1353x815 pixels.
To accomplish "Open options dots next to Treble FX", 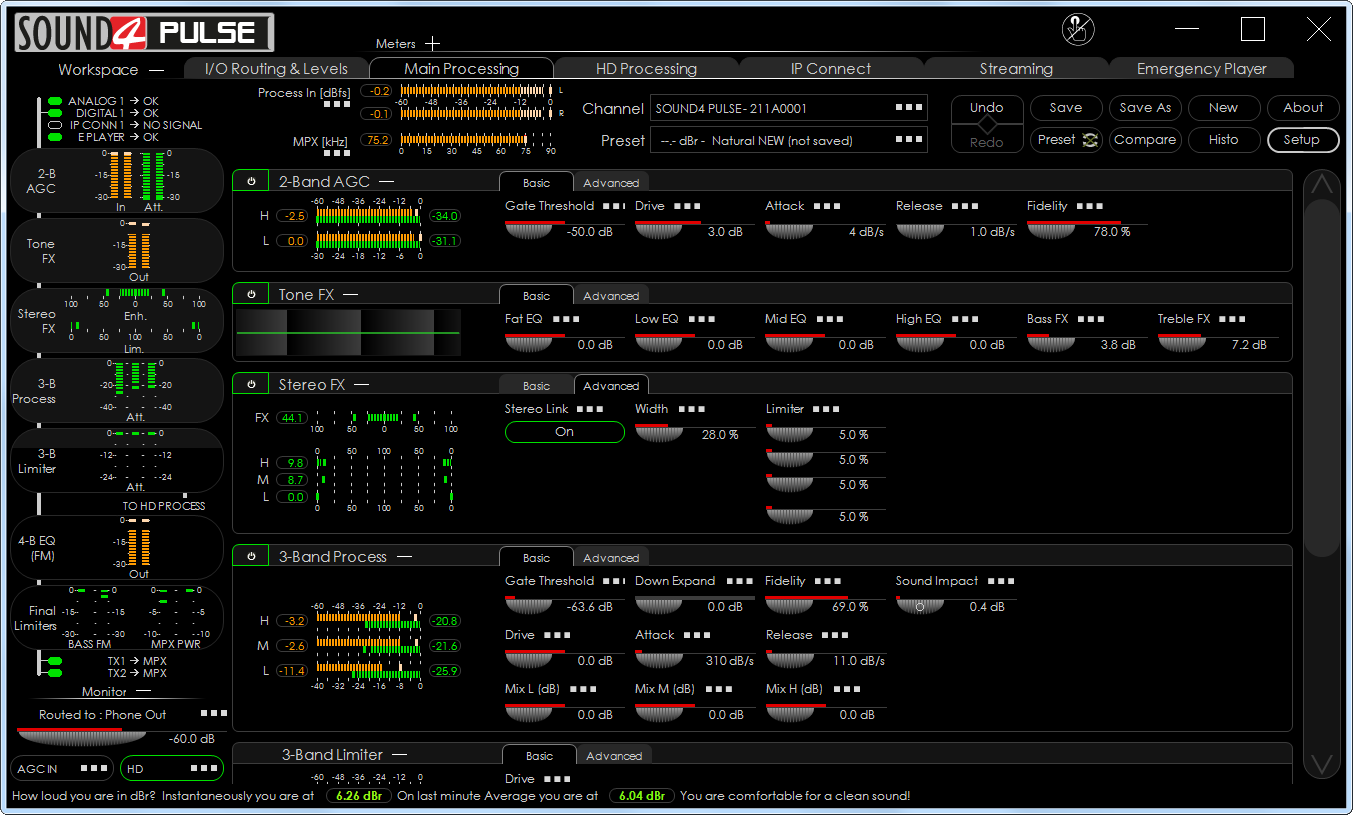I will pyautogui.click(x=1232, y=319).
